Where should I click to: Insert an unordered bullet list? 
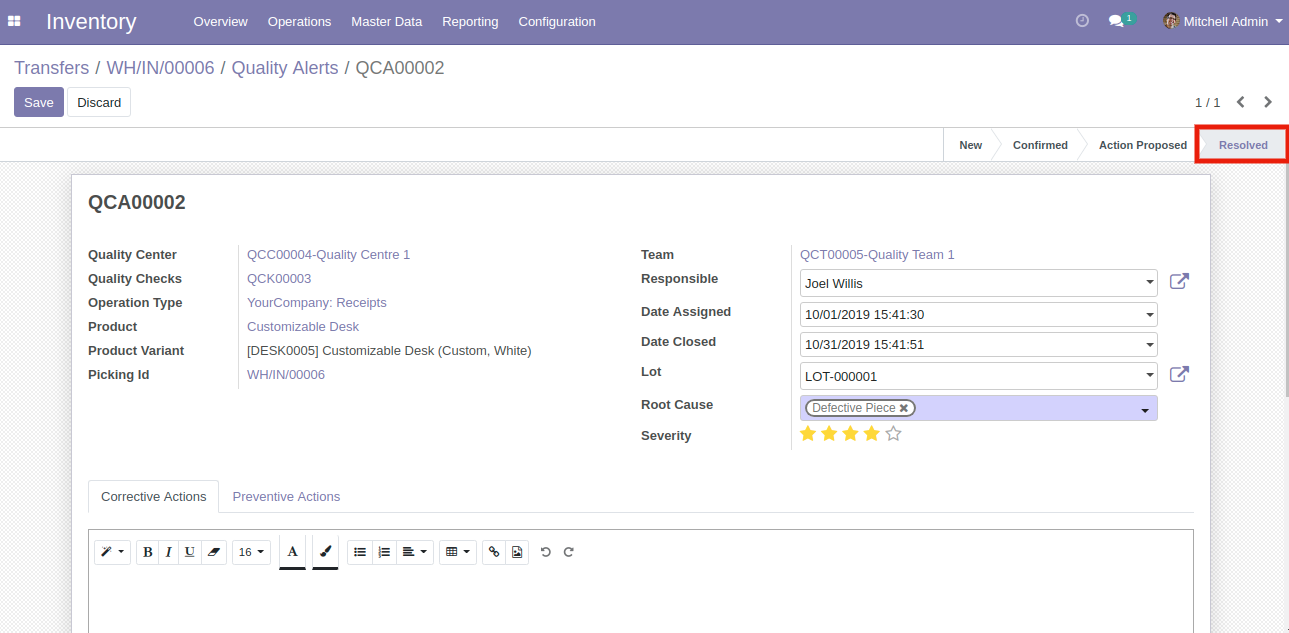360,552
